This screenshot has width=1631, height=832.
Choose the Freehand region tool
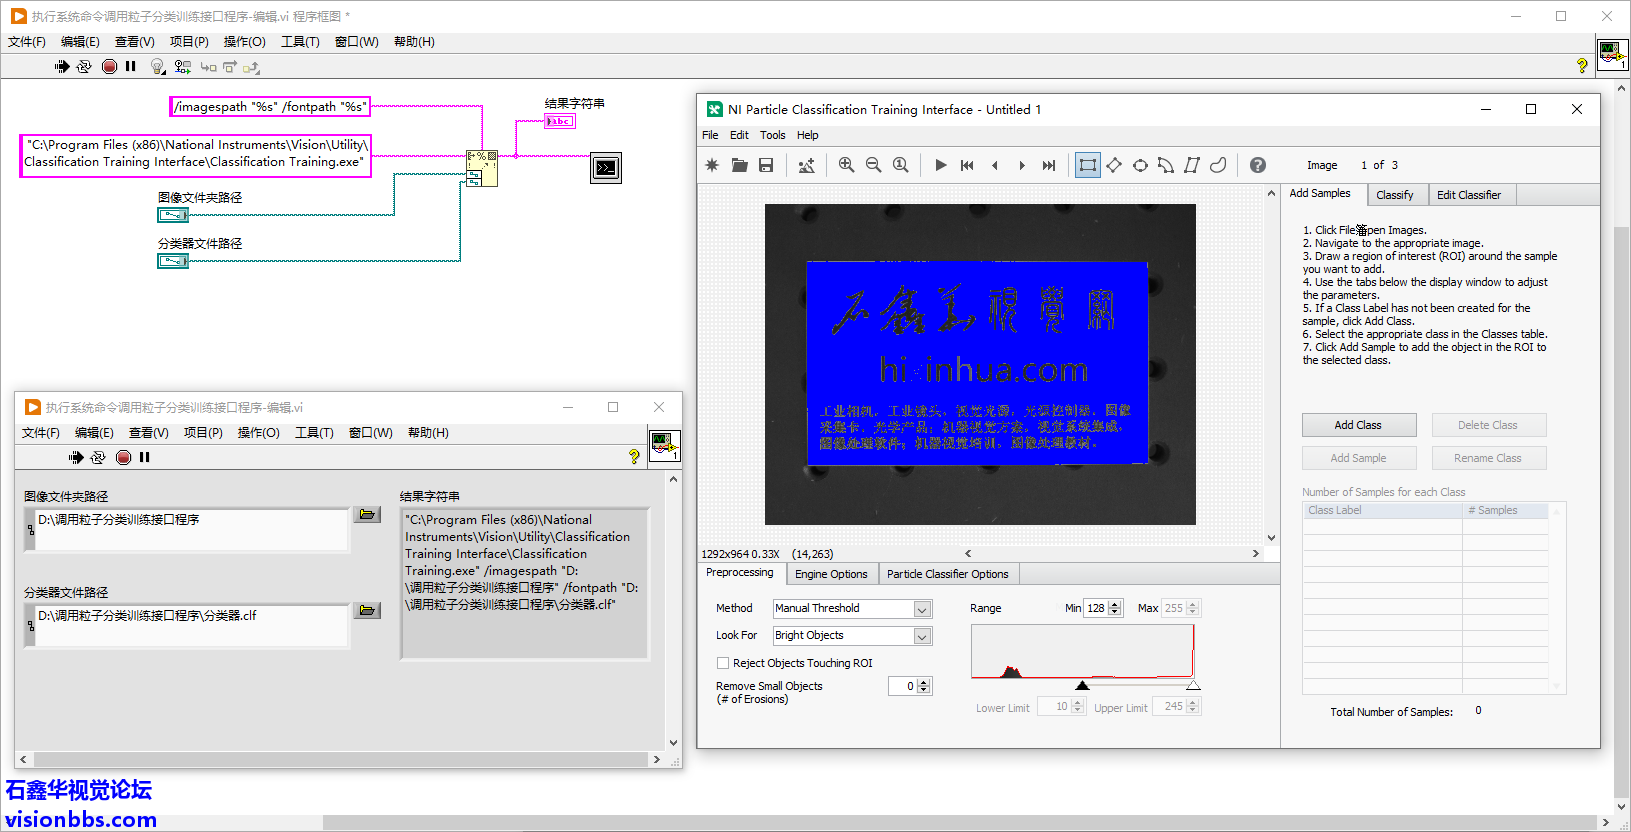click(1218, 165)
